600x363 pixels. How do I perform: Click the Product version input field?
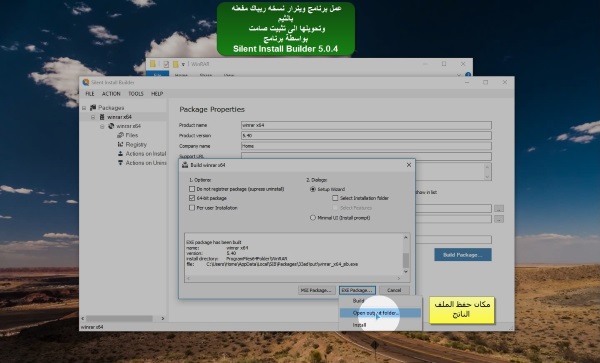(366, 135)
